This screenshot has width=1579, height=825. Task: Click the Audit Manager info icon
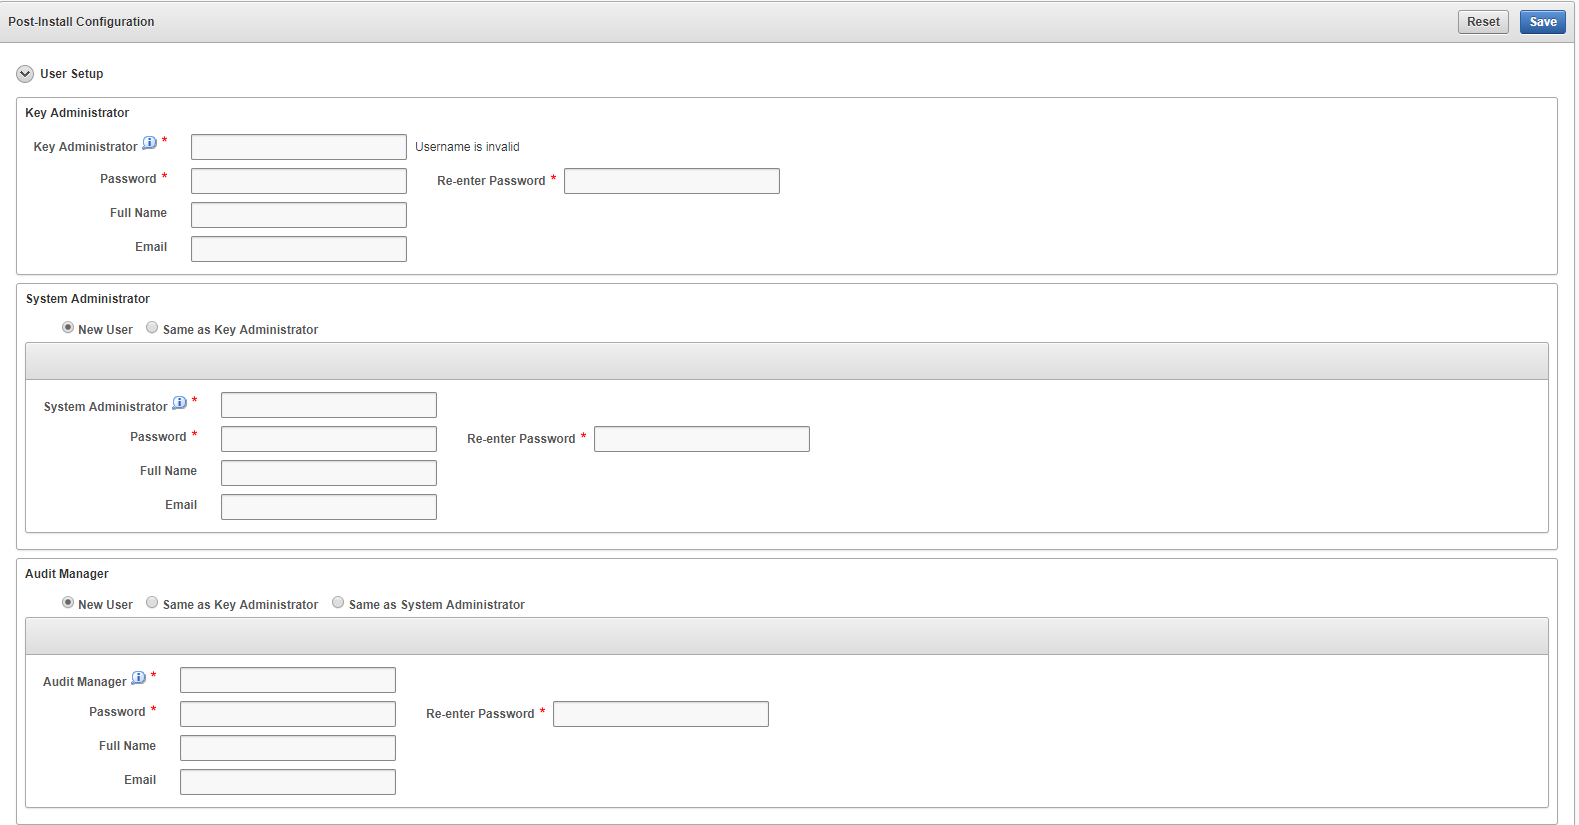click(x=139, y=678)
